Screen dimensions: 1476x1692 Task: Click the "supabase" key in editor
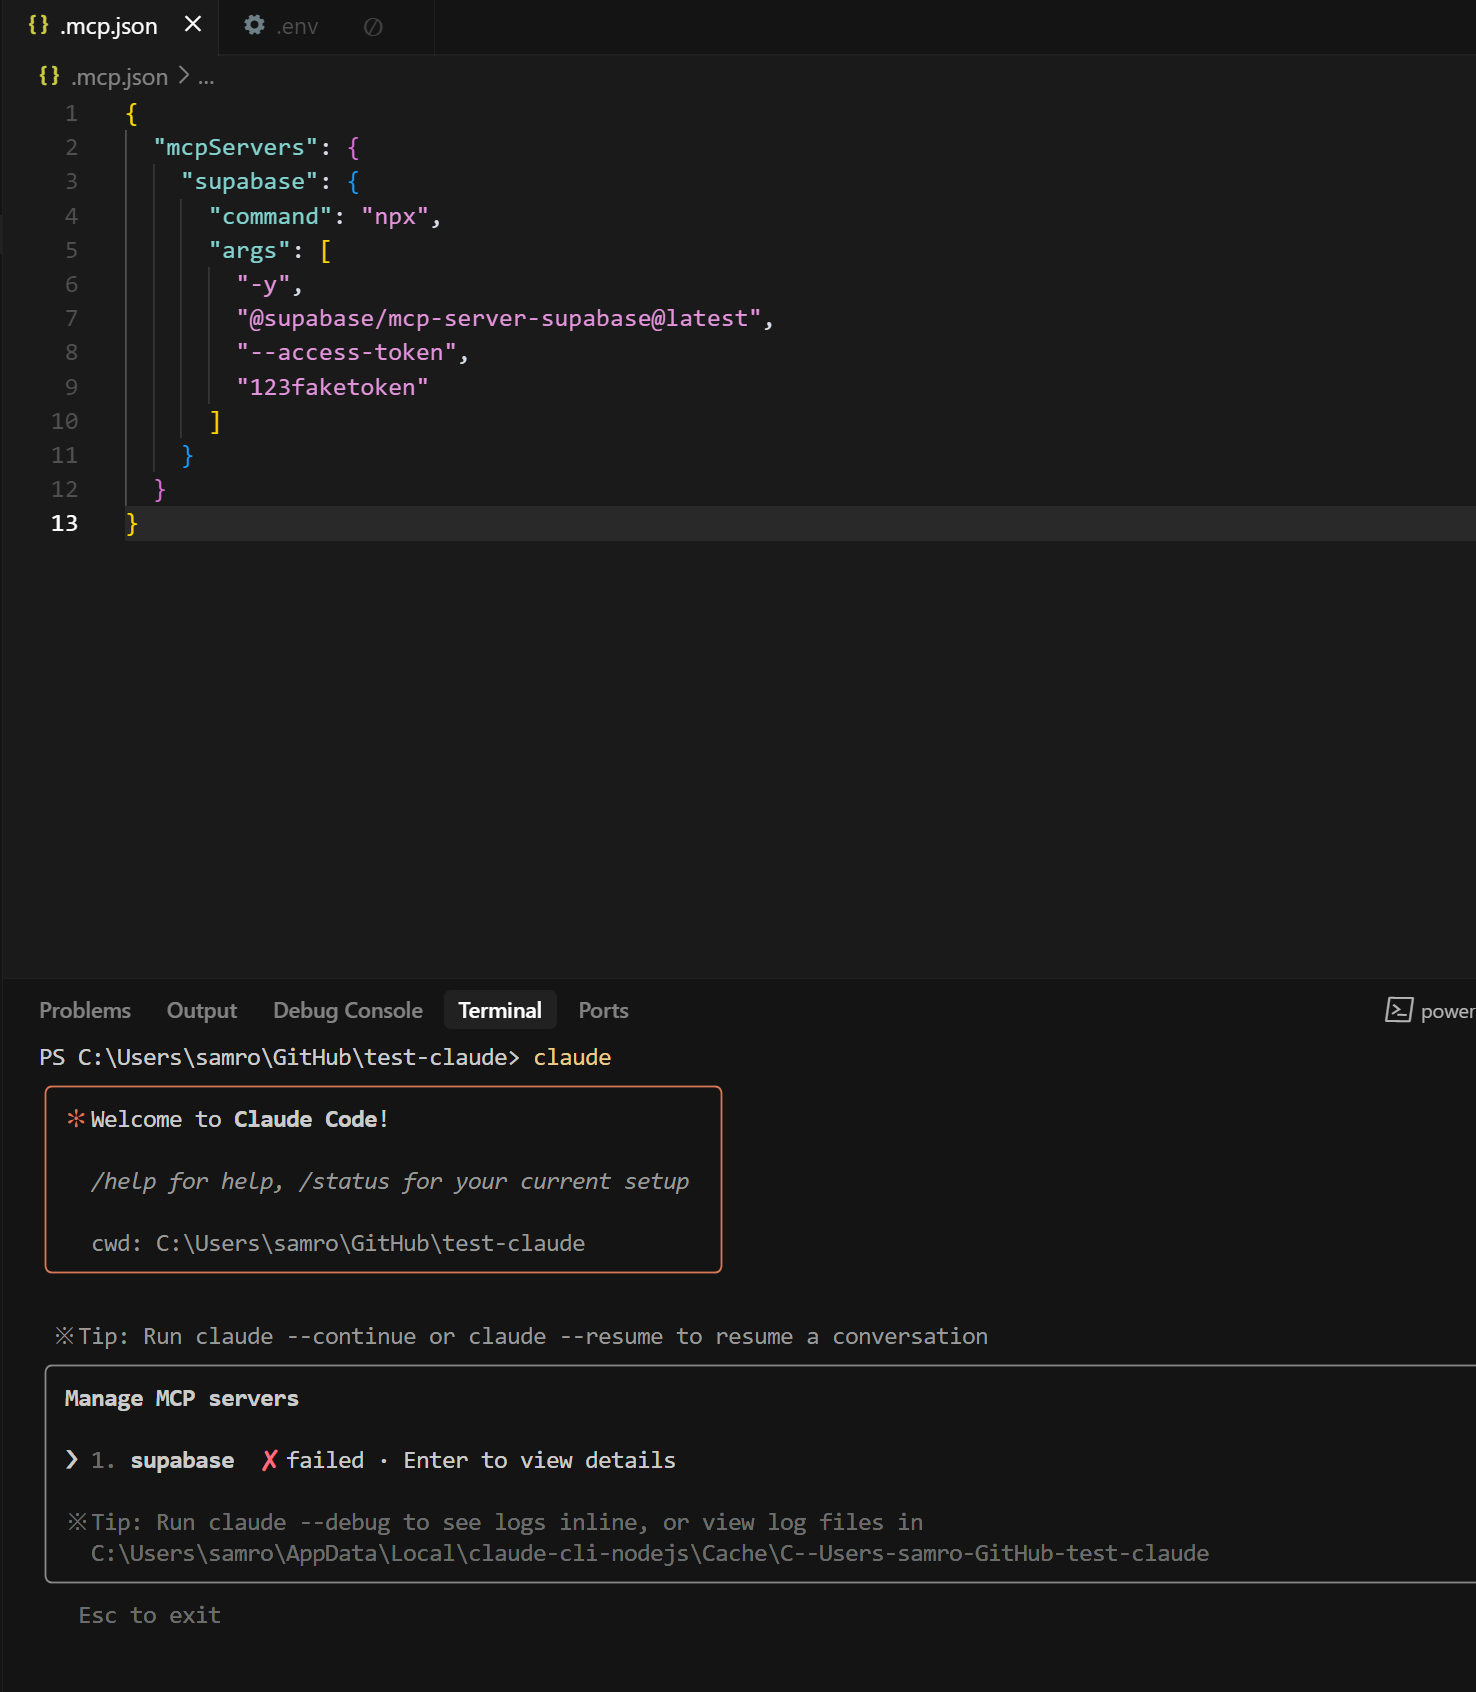[x=249, y=181]
